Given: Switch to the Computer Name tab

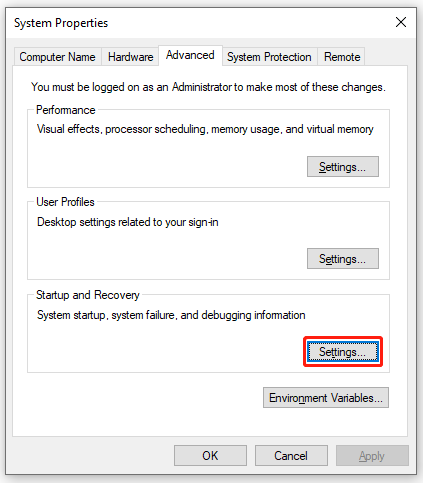Looking at the screenshot, I should (x=57, y=57).
